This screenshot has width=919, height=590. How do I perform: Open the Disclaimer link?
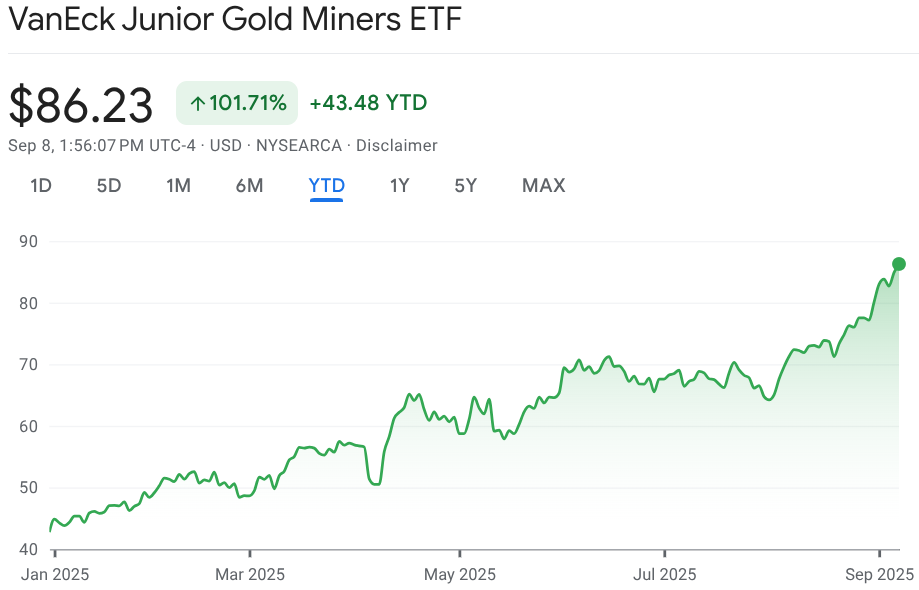click(397, 145)
